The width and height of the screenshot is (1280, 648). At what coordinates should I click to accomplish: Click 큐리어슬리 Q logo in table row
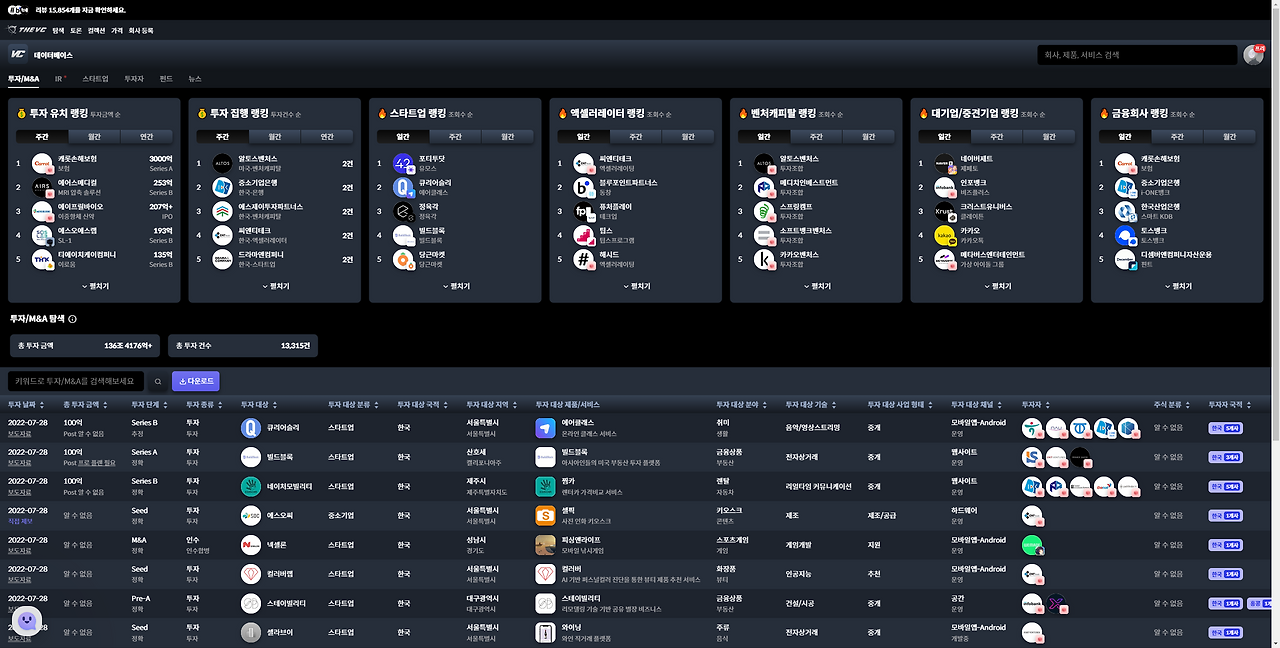(x=251, y=428)
